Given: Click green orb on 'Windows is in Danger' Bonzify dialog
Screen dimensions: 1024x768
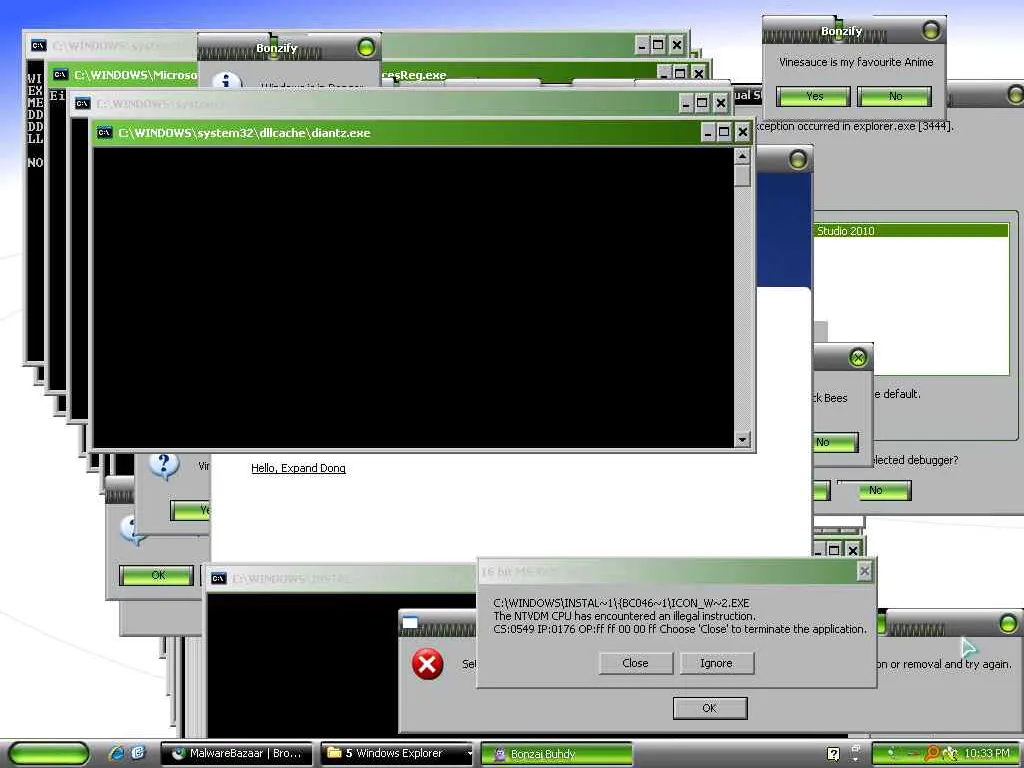Looking at the screenshot, I should [366, 47].
